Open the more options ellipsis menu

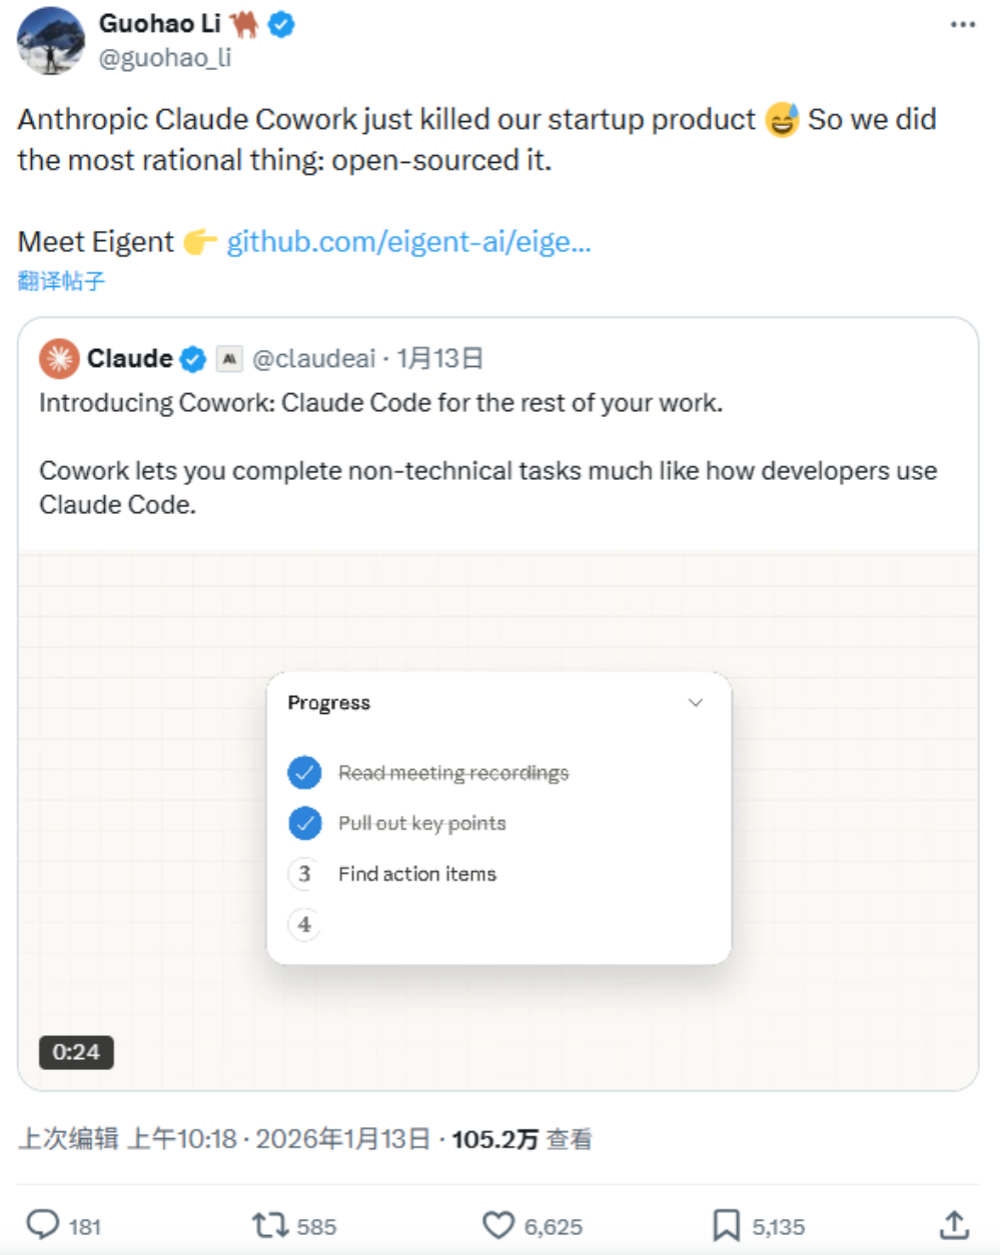[962, 25]
